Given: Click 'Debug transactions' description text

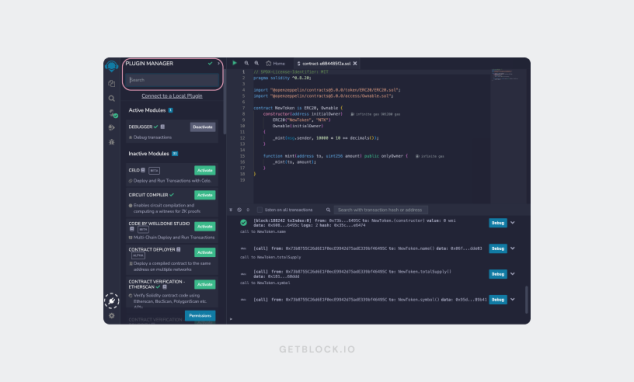Looking at the screenshot, I should [x=152, y=137].
